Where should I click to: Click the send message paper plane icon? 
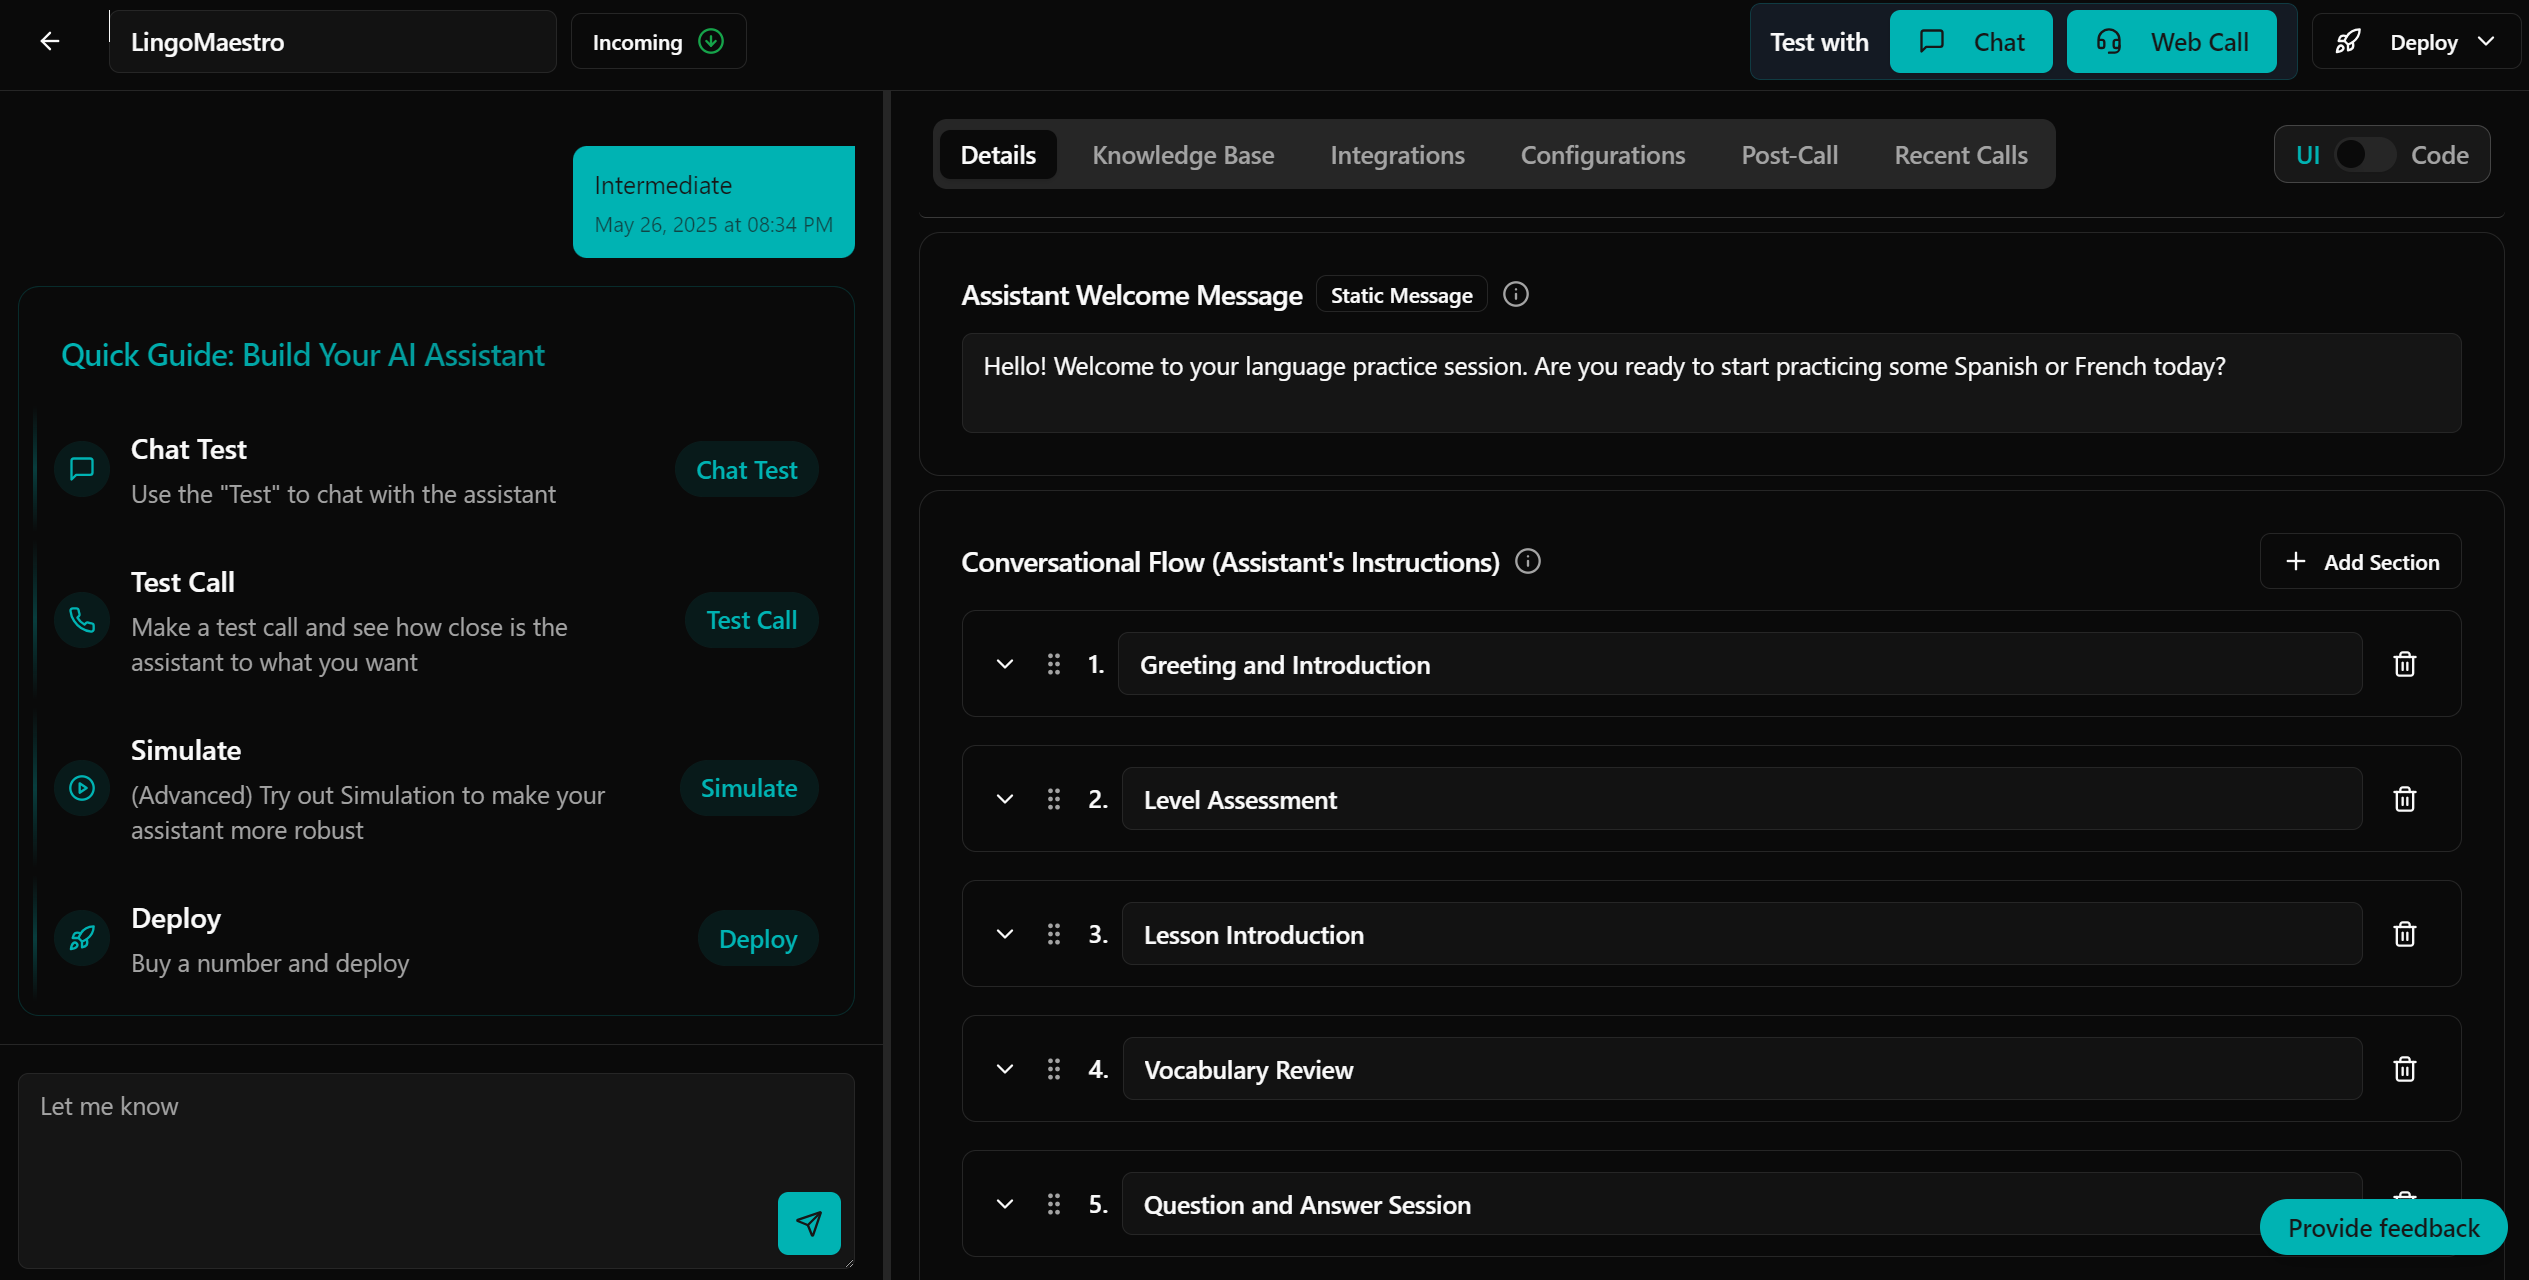point(808,1222)
